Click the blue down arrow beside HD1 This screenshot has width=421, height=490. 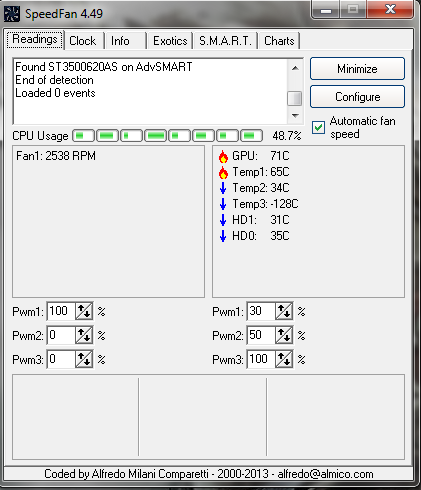coord(223,220)
